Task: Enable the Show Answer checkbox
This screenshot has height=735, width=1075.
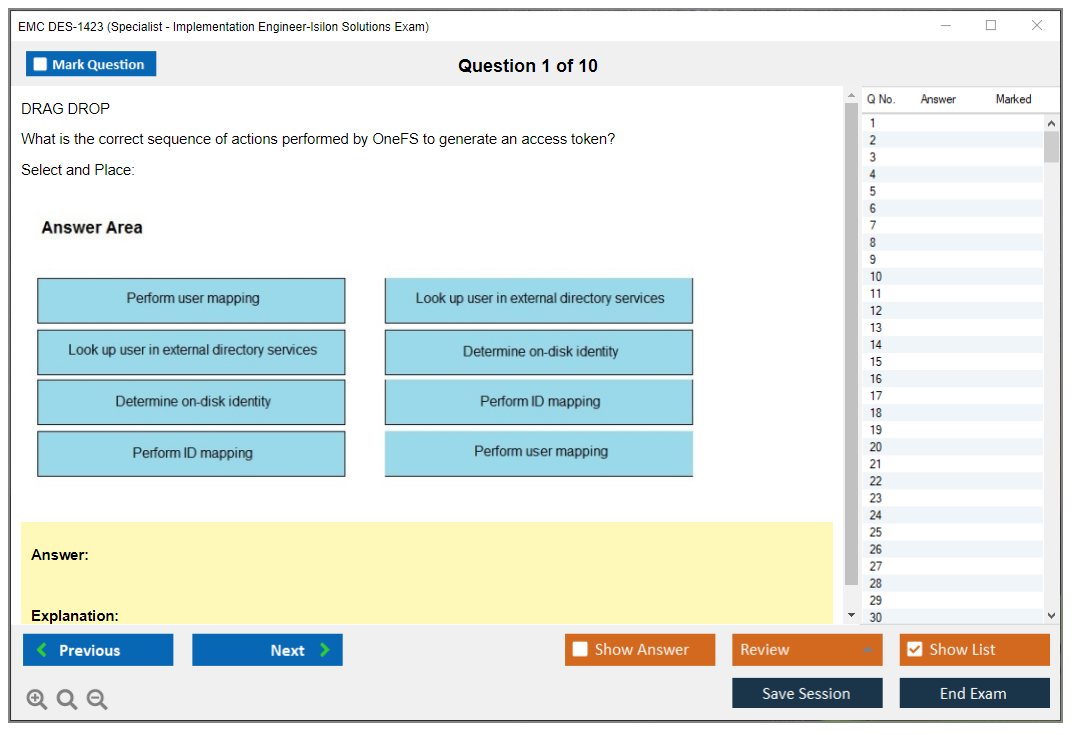Action: tap(580, 650)
